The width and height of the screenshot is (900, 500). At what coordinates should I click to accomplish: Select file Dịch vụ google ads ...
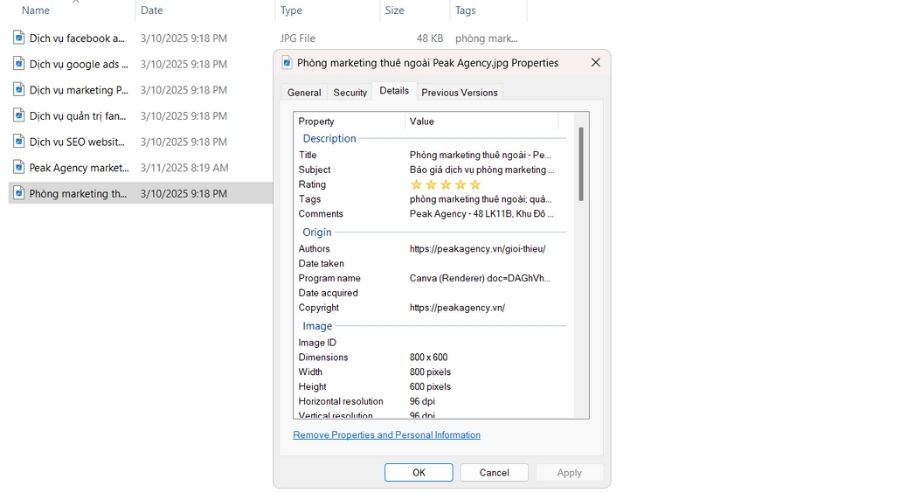(x=79, y=64)
